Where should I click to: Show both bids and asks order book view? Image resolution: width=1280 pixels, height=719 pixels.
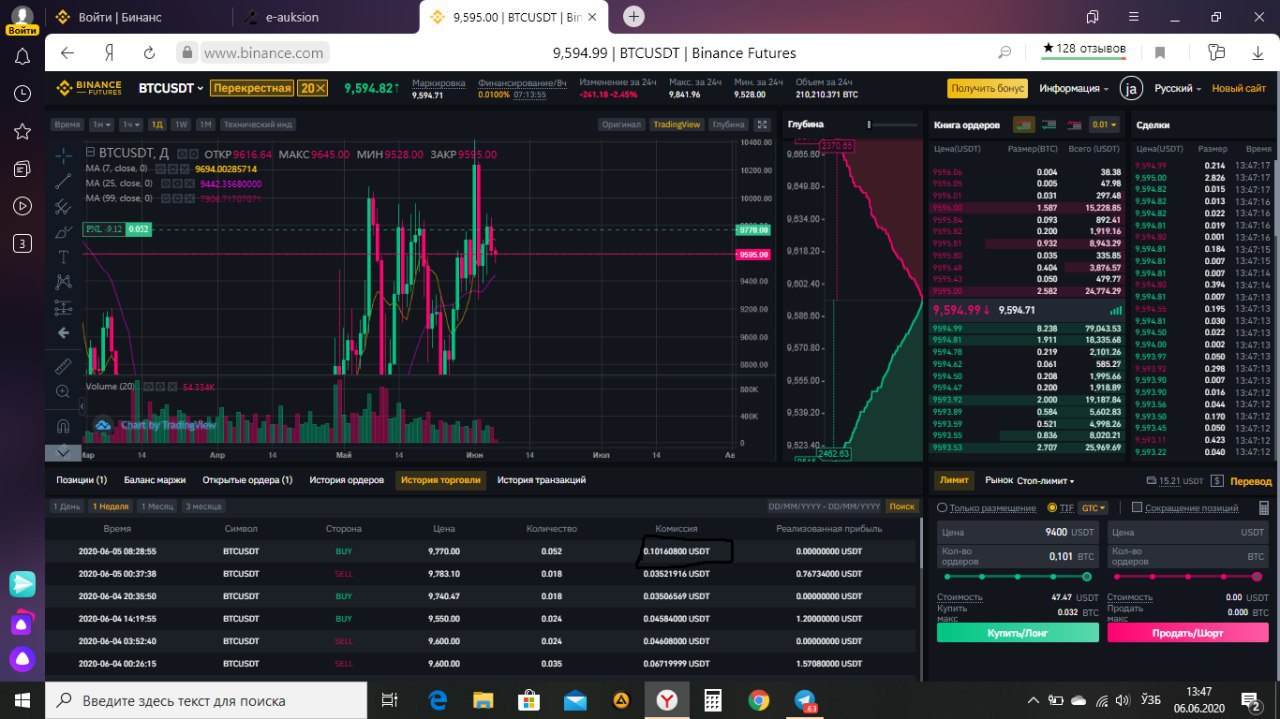(1023, 125)
